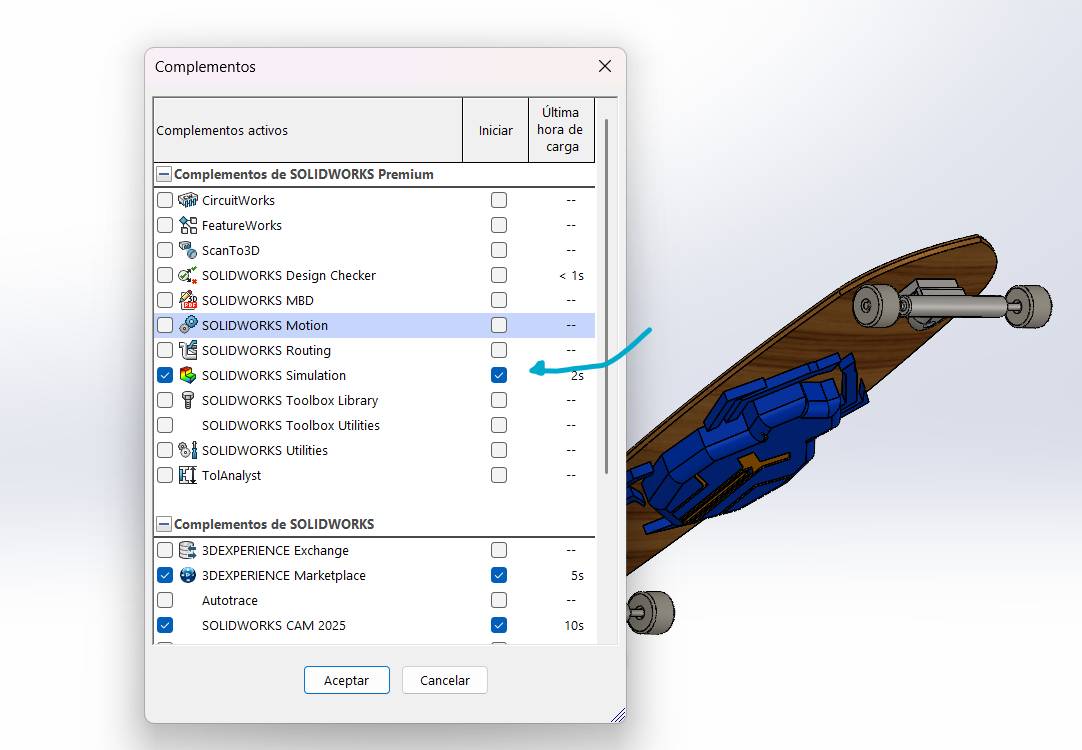Click the FeatureWorks add-in icon
This screenshot has width=1082, height=750.
(188, 225)
